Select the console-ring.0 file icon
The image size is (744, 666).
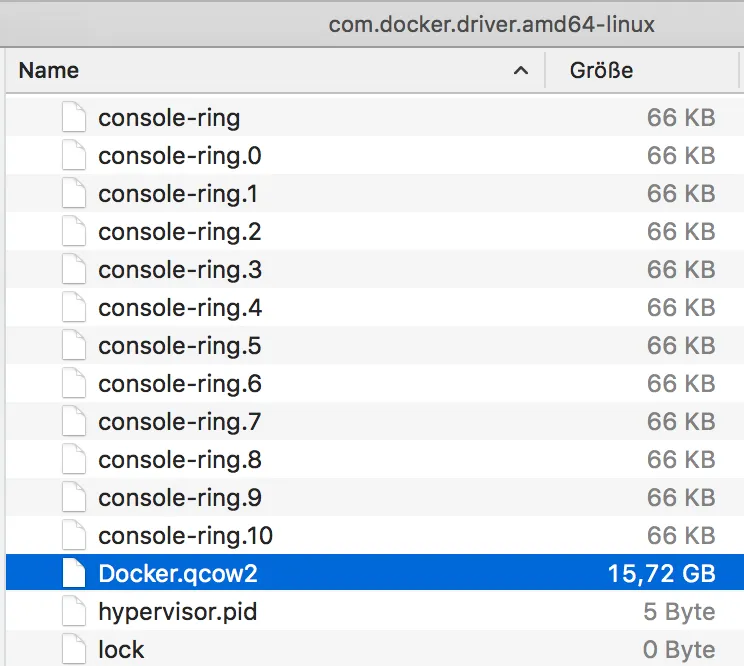click(74, 156)
